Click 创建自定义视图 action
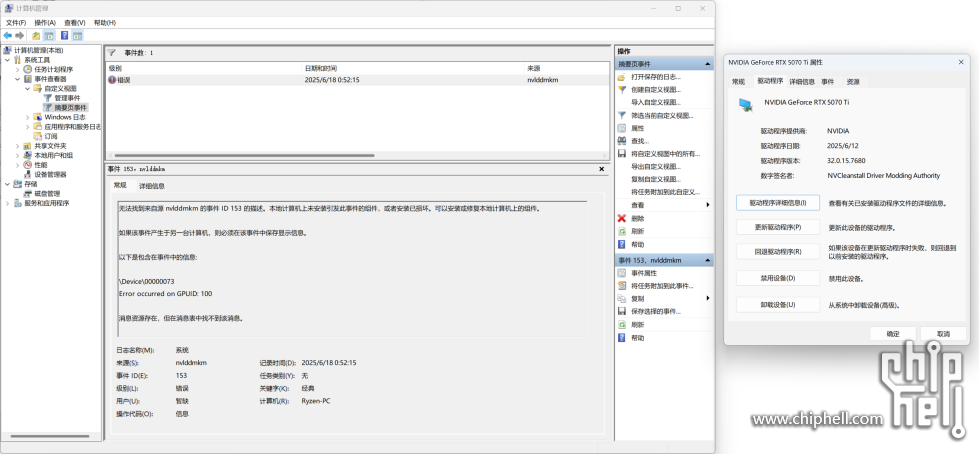The width and height of the screenshot is (979, 454). [656, 90]
